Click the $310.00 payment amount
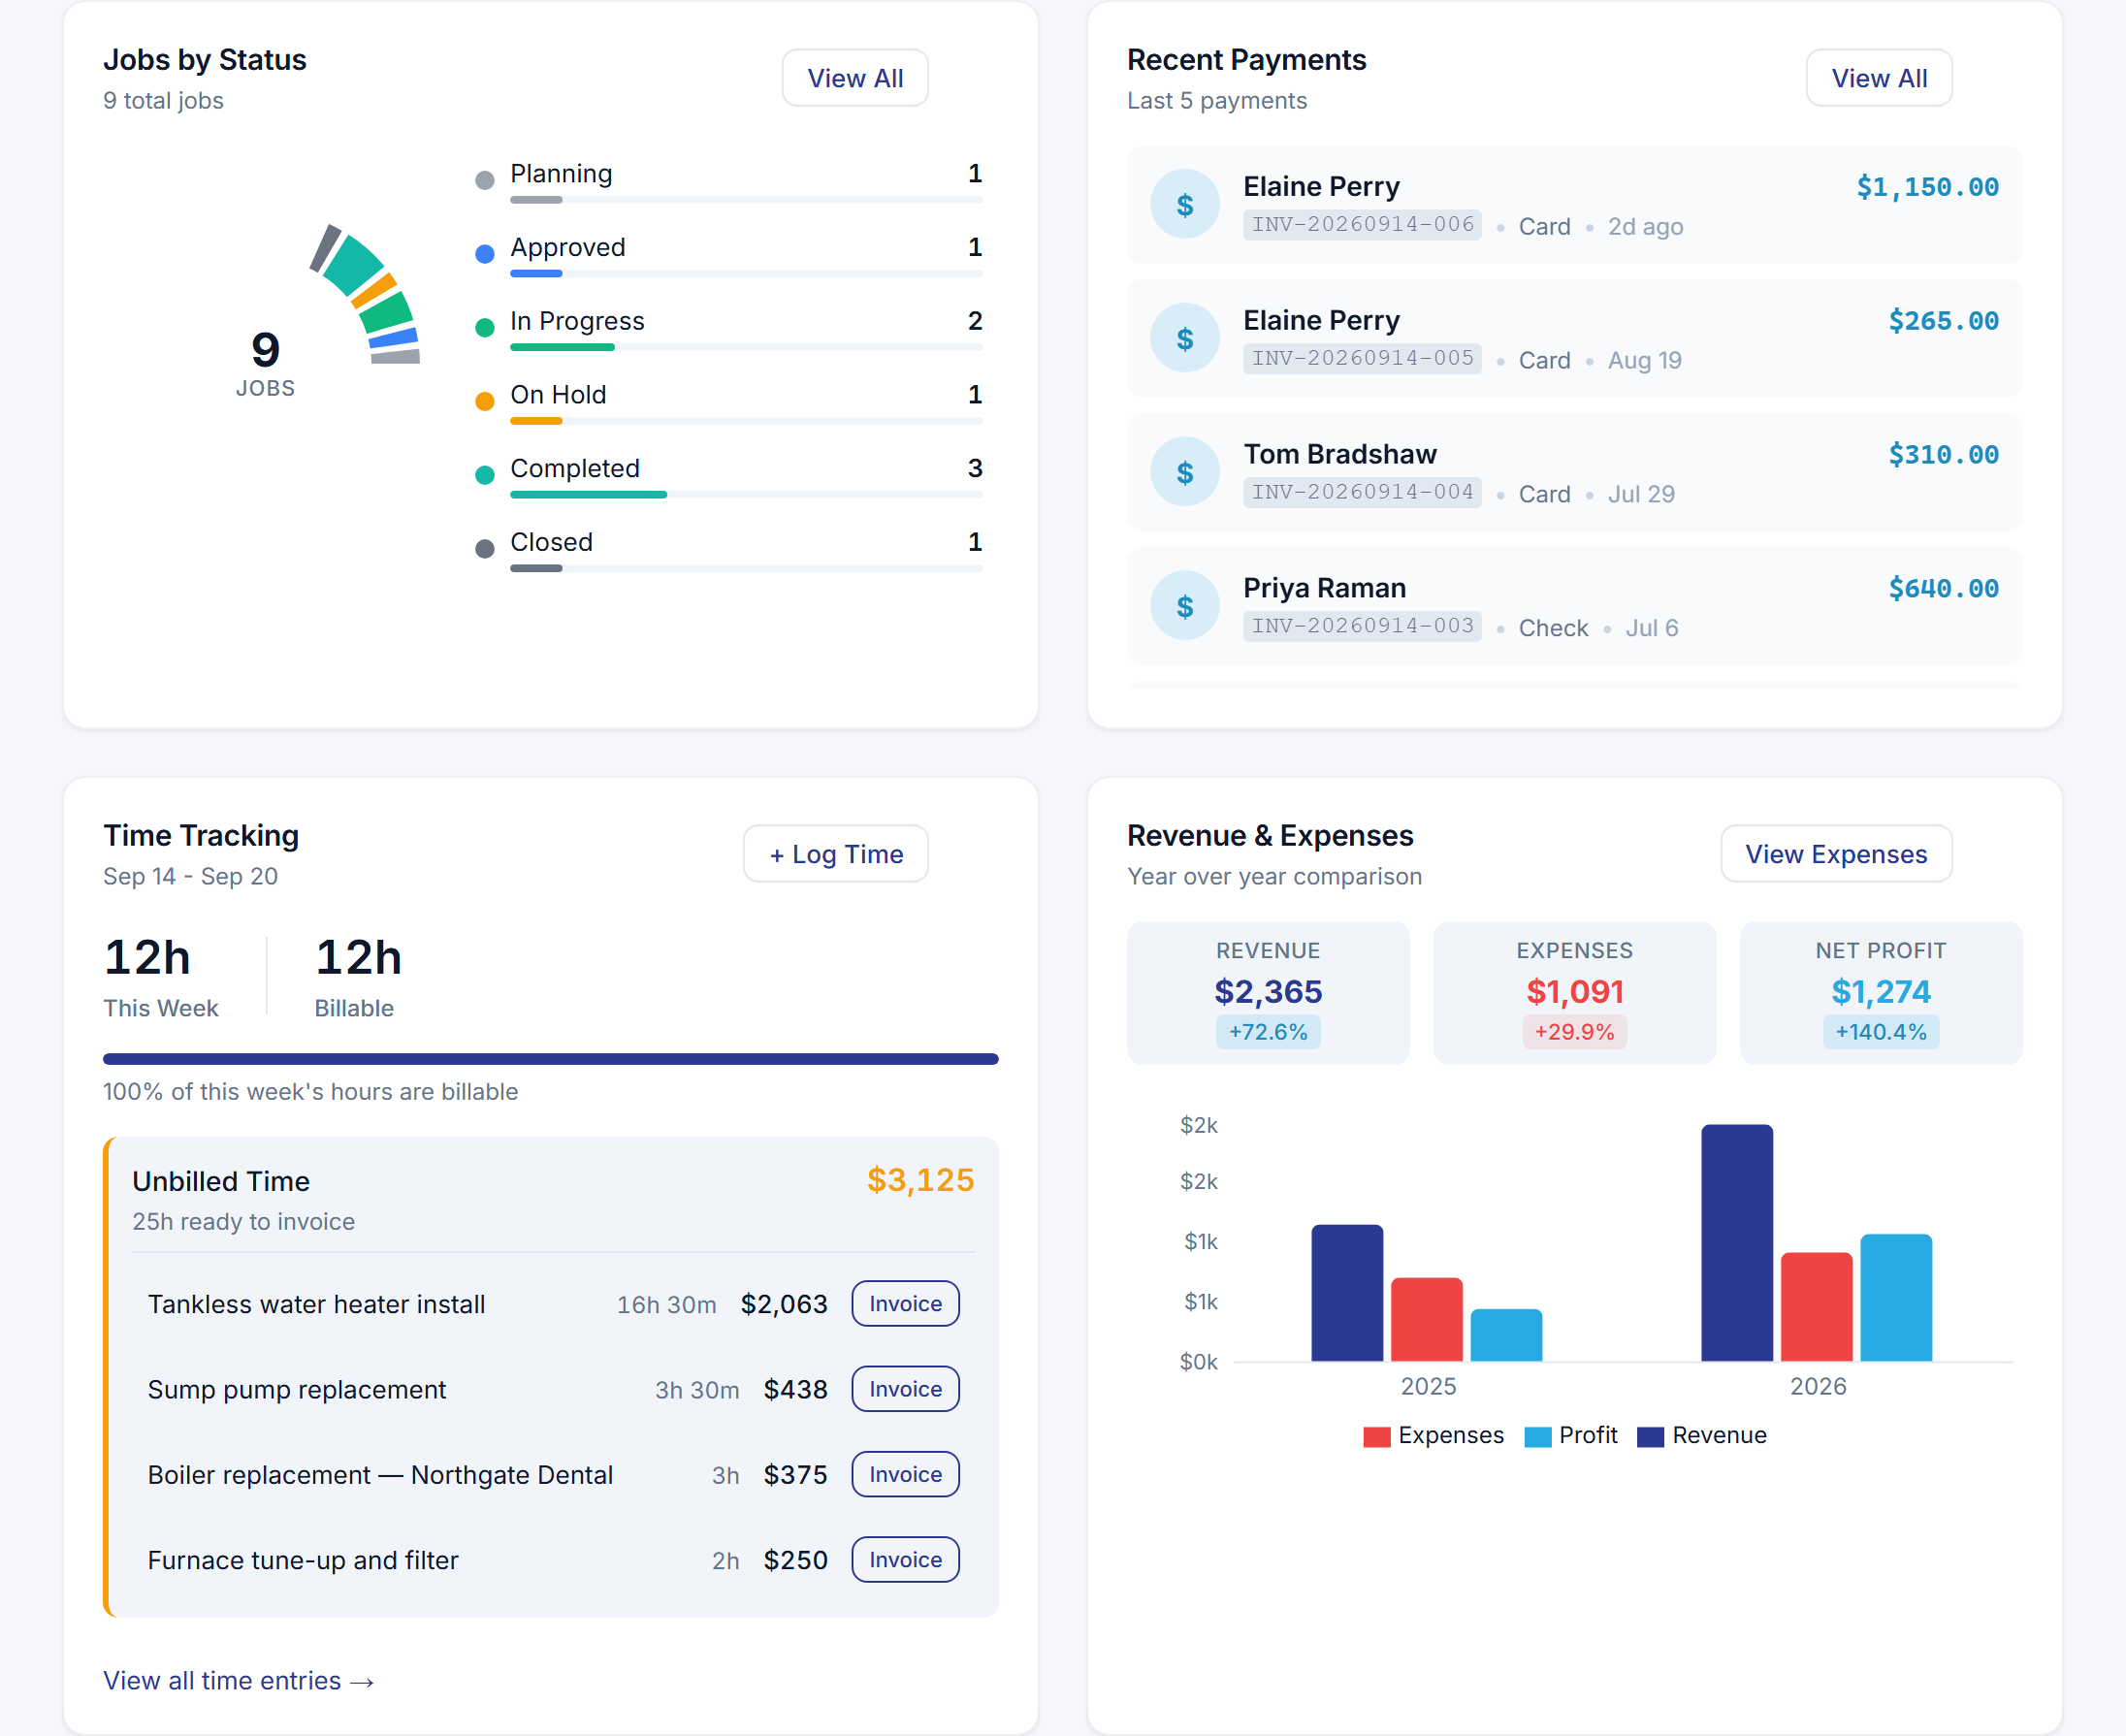 [1943, 455]
